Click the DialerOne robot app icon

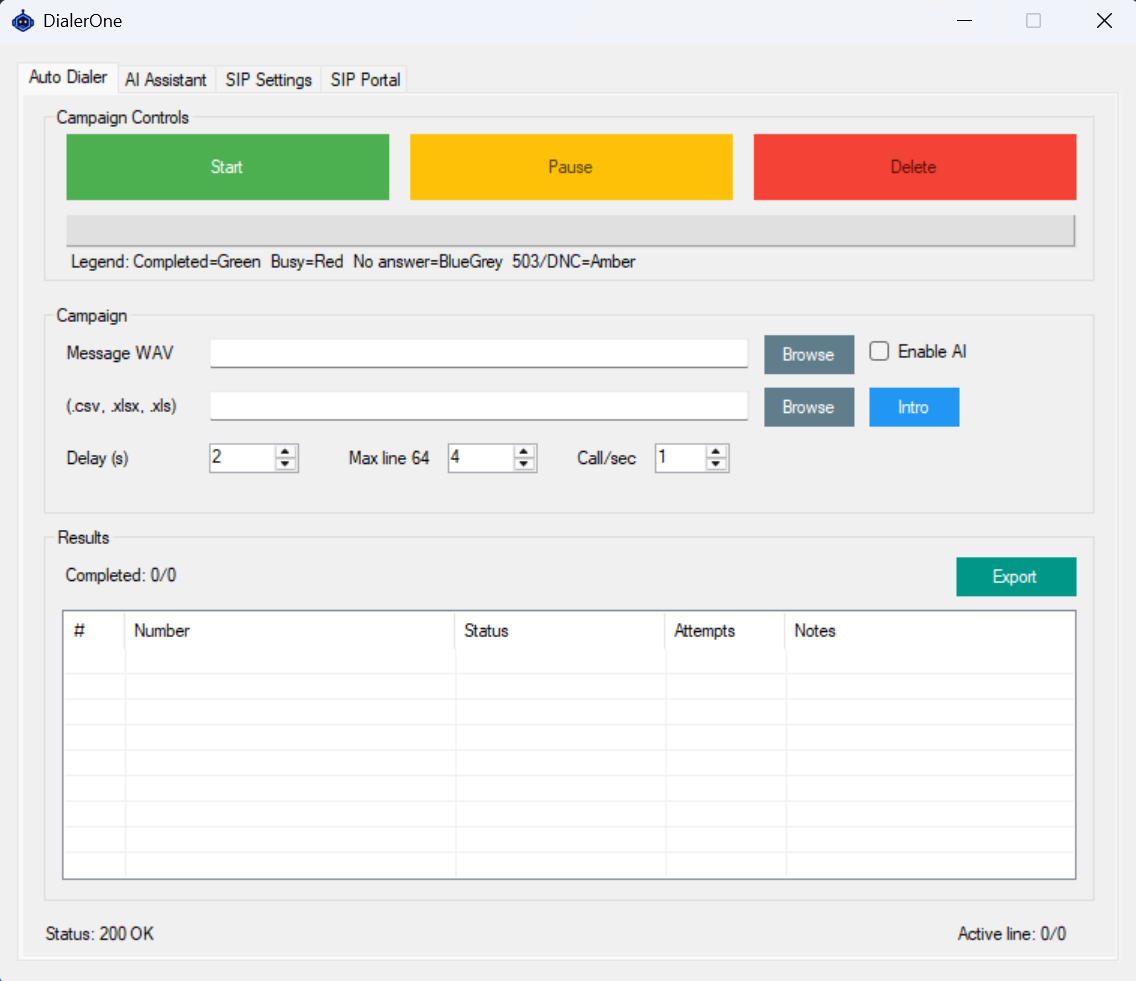click(x=23, y=20)
